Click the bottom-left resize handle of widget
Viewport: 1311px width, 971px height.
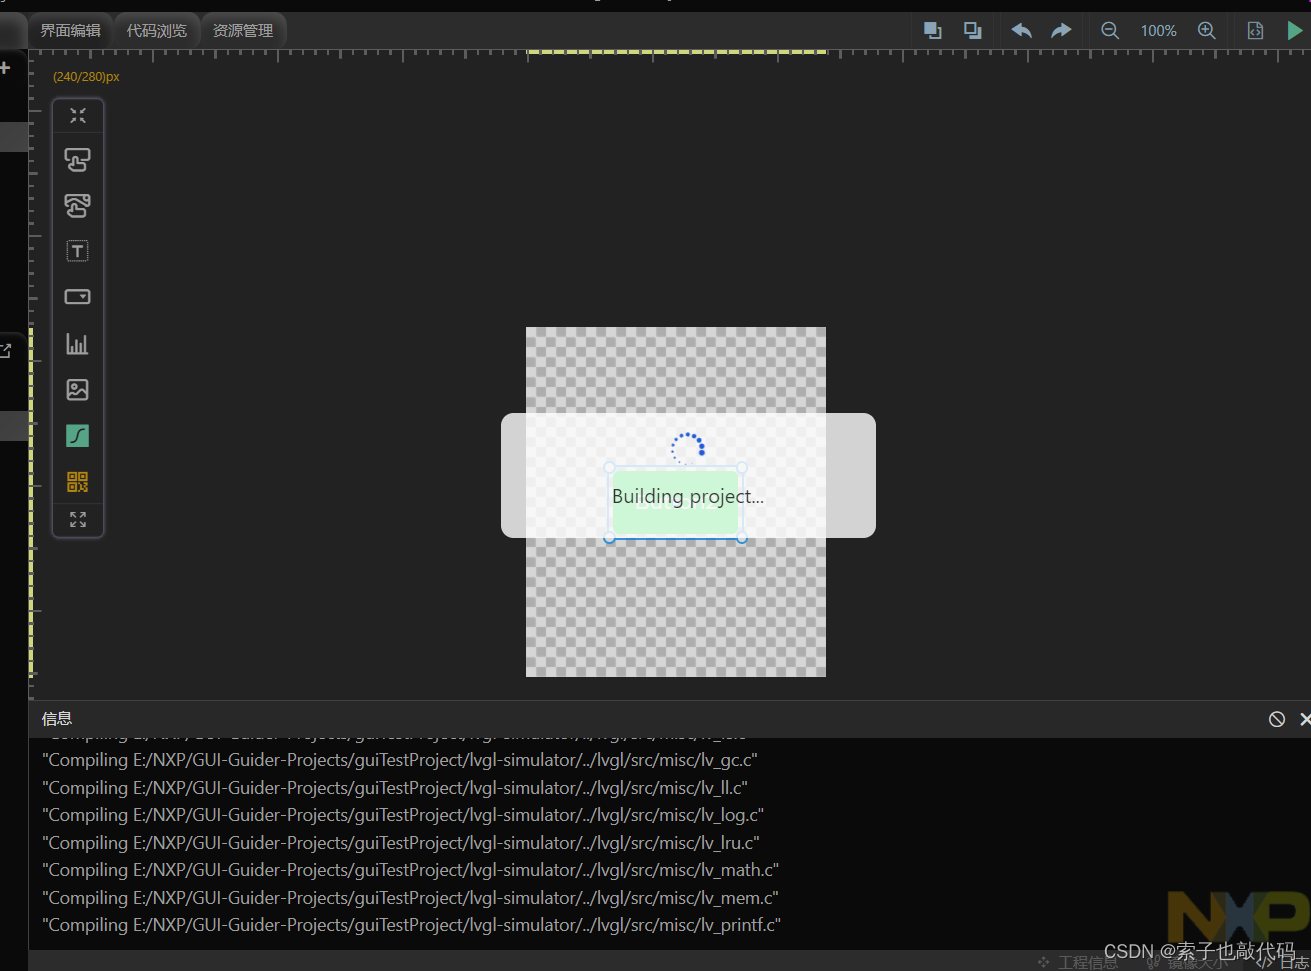[610, 538]
